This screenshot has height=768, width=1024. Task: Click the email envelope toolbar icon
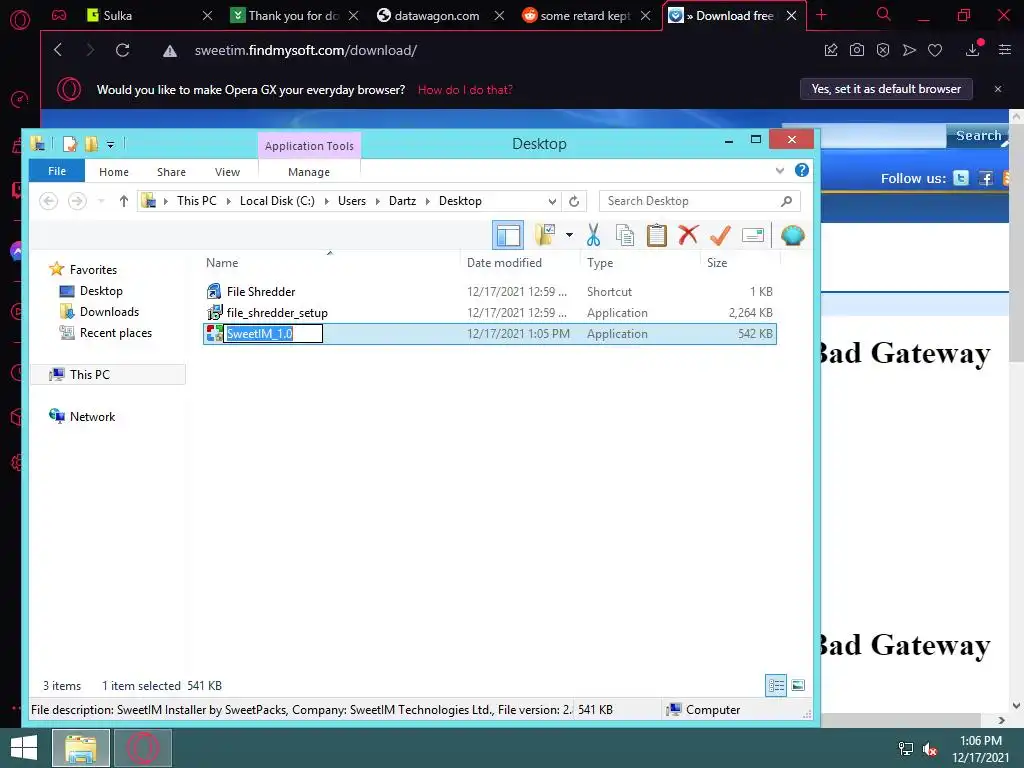[x=752, y=235]
